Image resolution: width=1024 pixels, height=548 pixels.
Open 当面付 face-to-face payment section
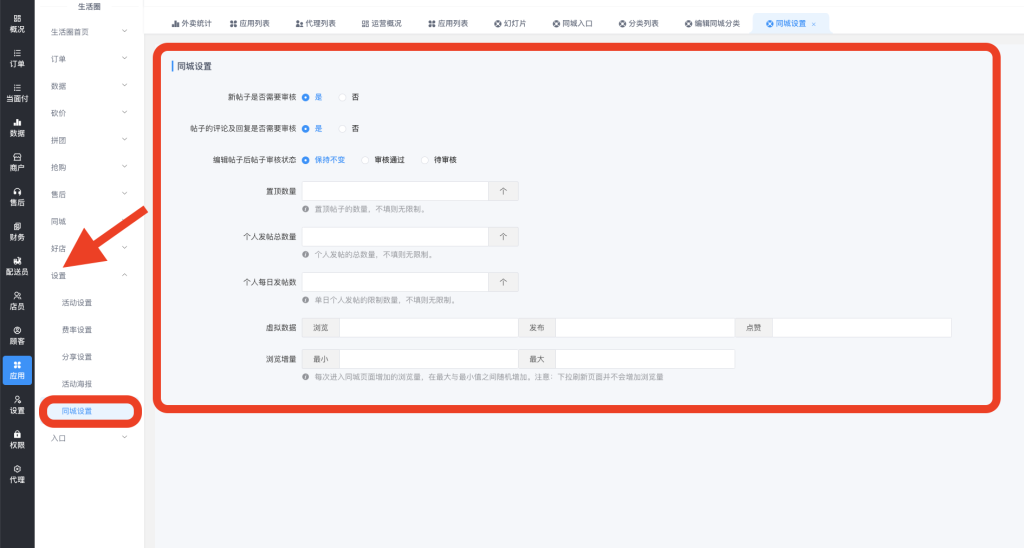pyautogui.click(x=17, y=93)
